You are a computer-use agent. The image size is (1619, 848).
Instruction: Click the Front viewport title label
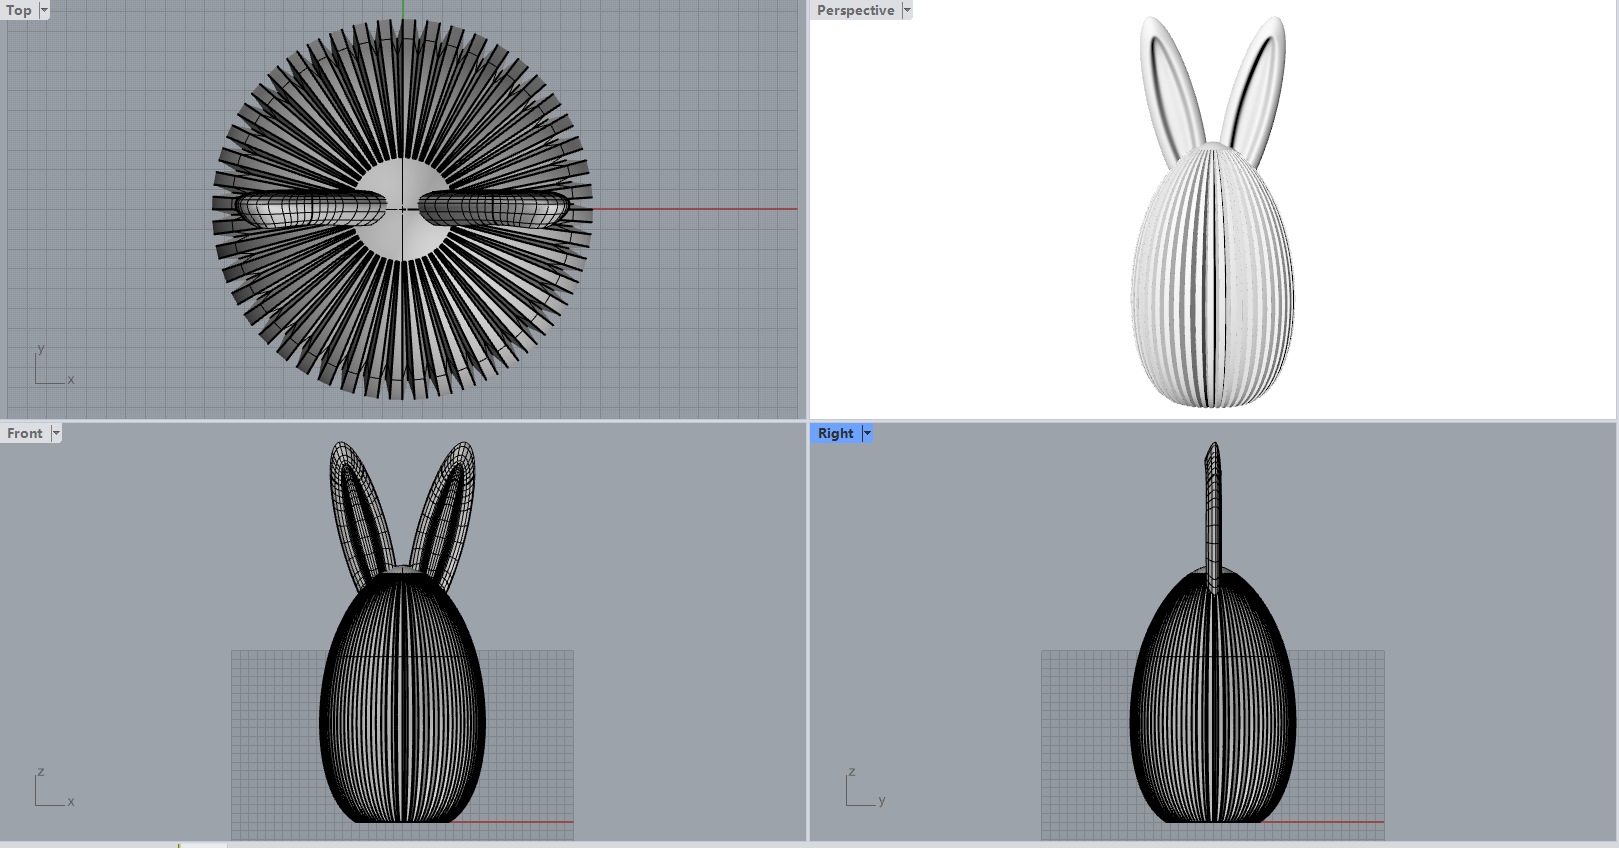point(25,433)
